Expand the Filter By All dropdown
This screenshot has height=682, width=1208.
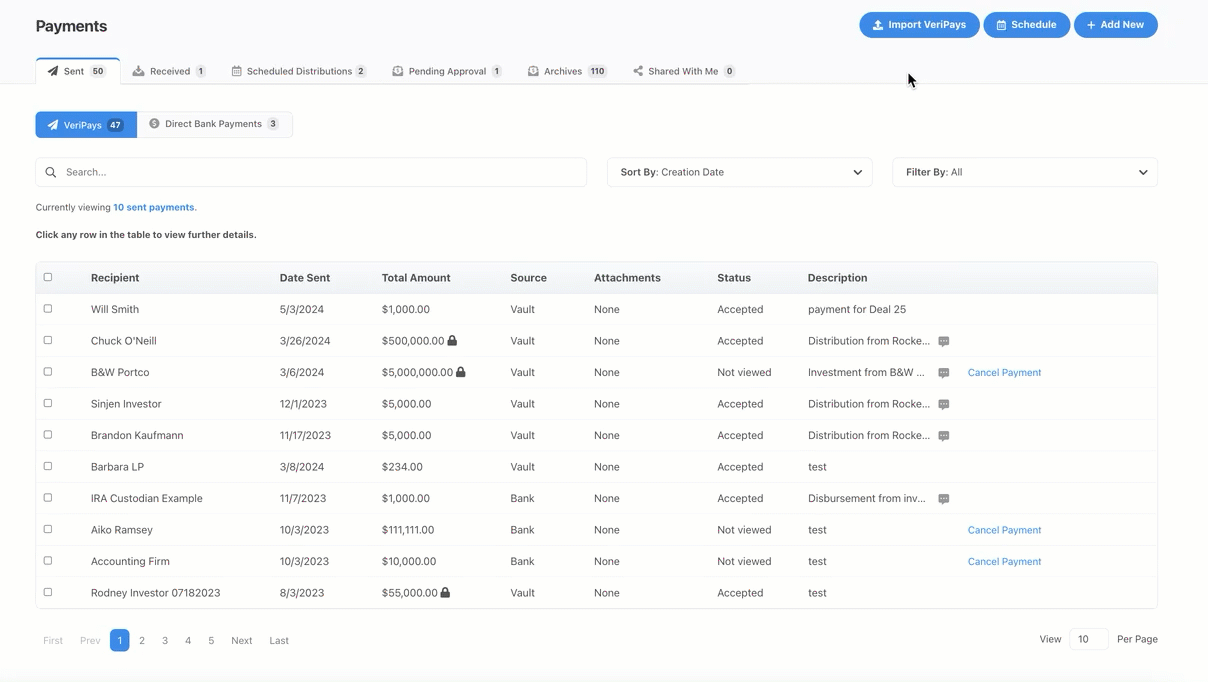click(1025, 172)
